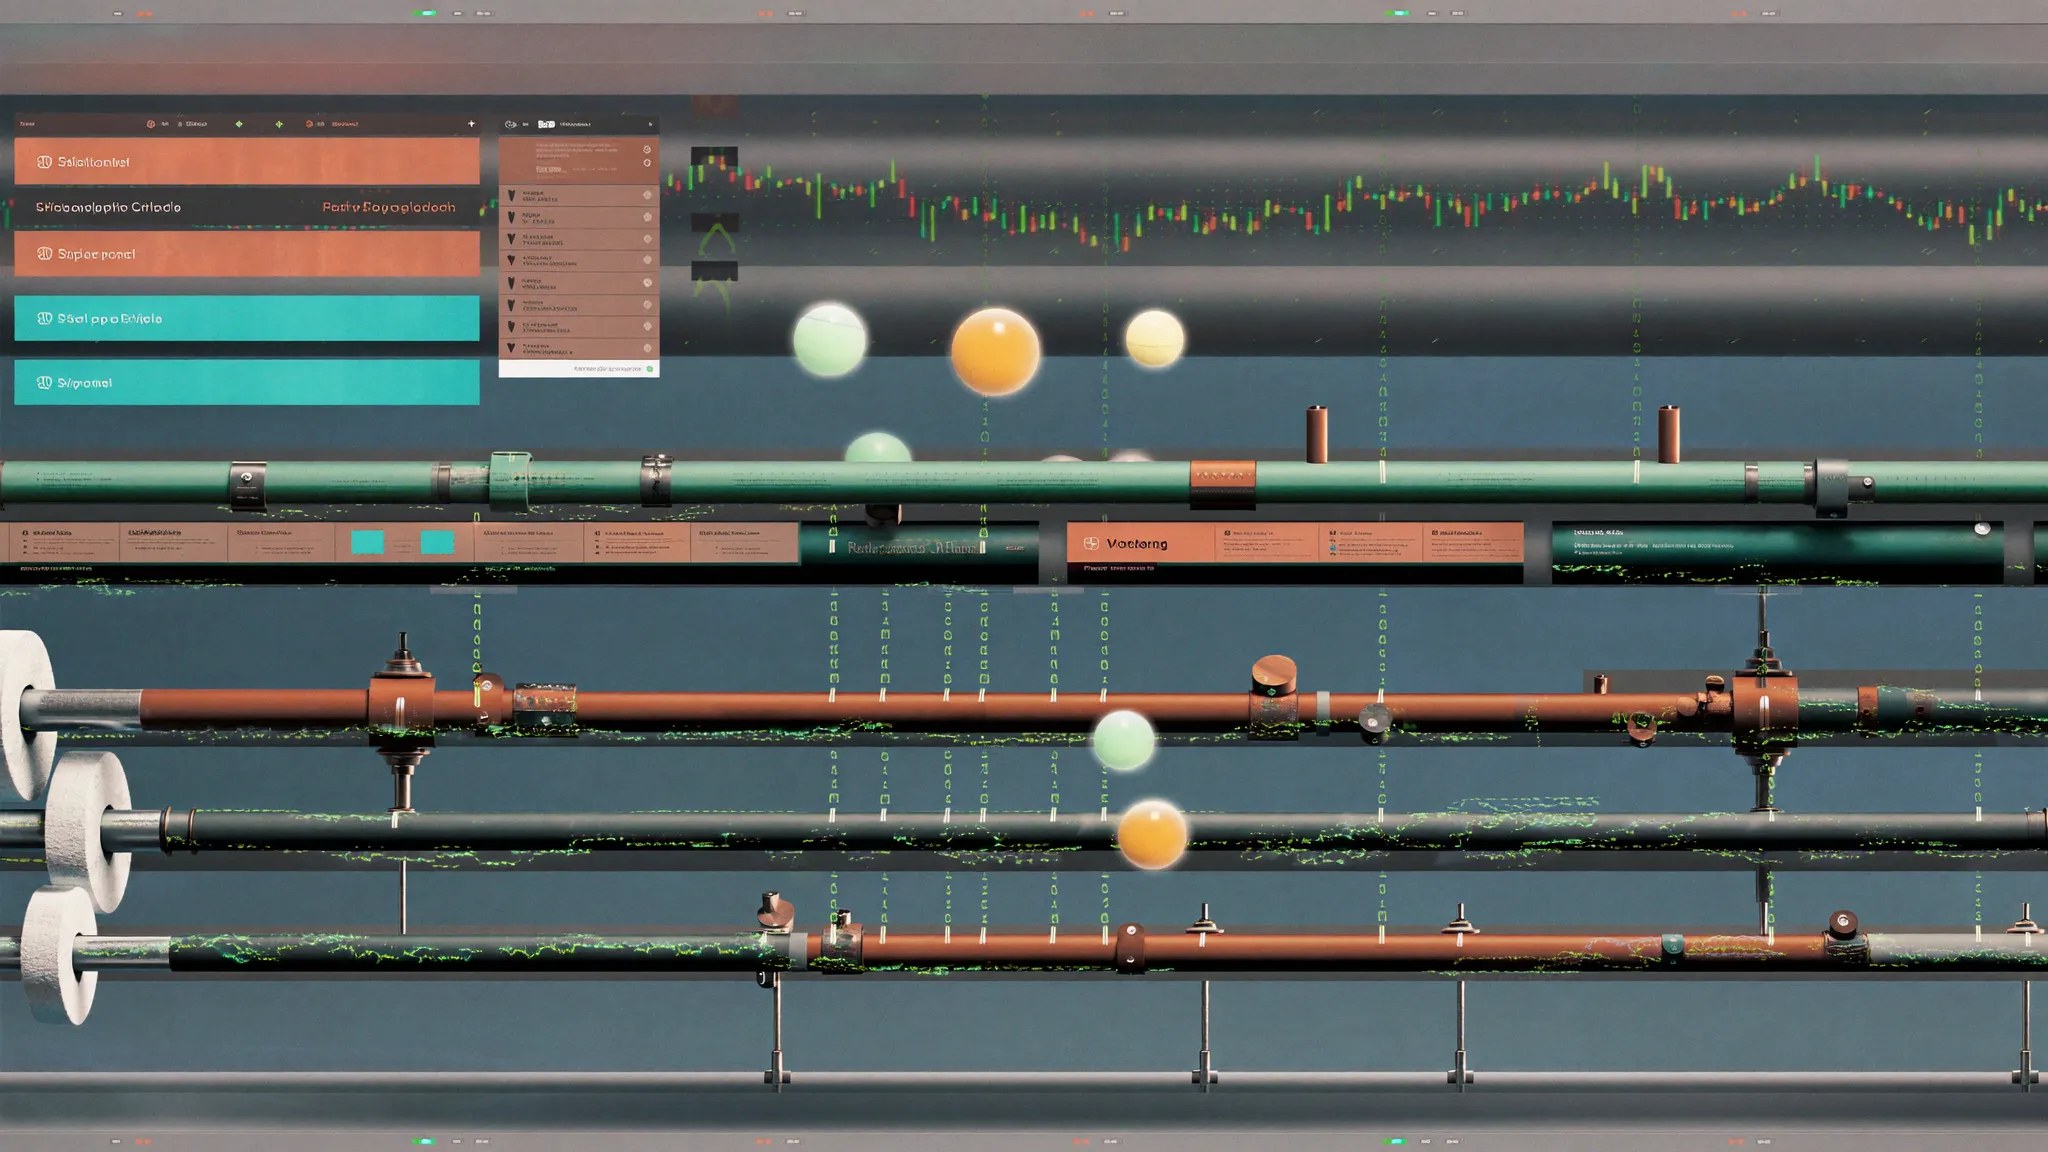Expand the first list row's arrow
This screenshot has height=1152, width=2048.
point(512,195)
